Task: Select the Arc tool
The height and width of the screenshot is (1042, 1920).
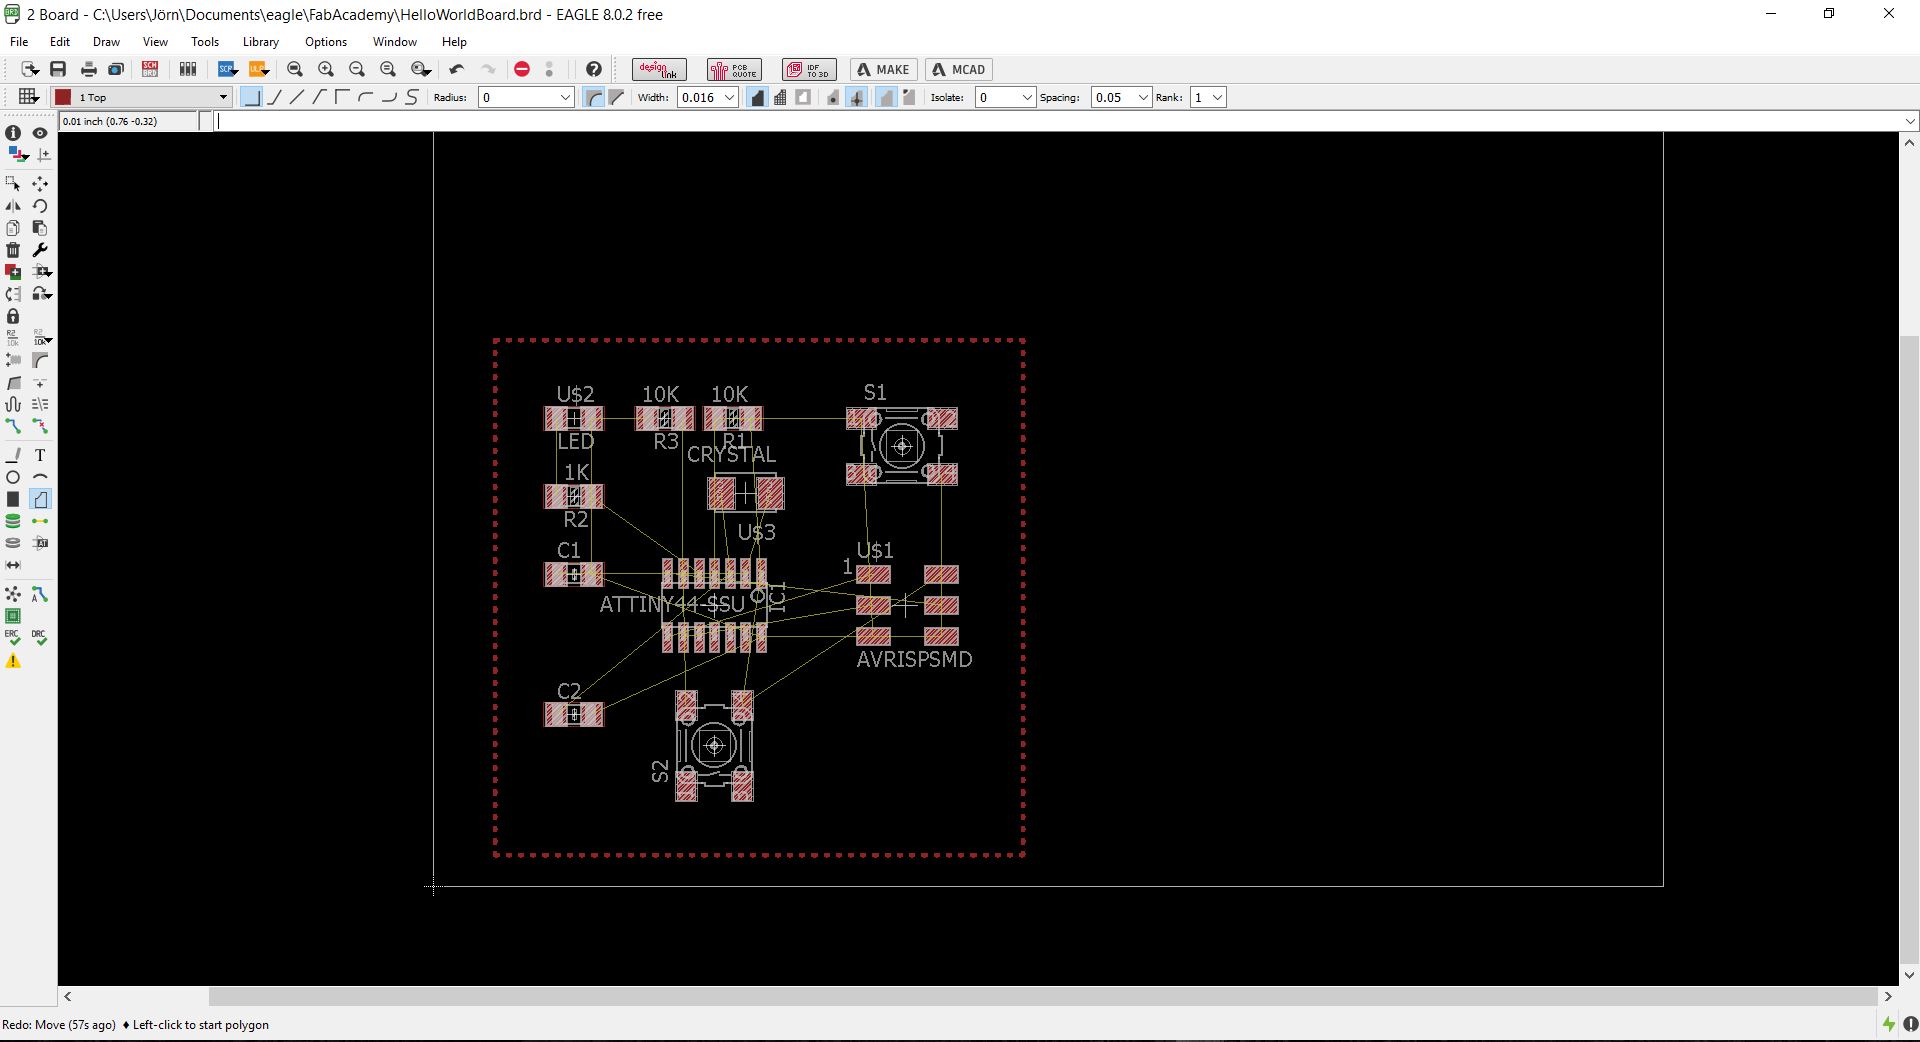Action: point(40,477)
